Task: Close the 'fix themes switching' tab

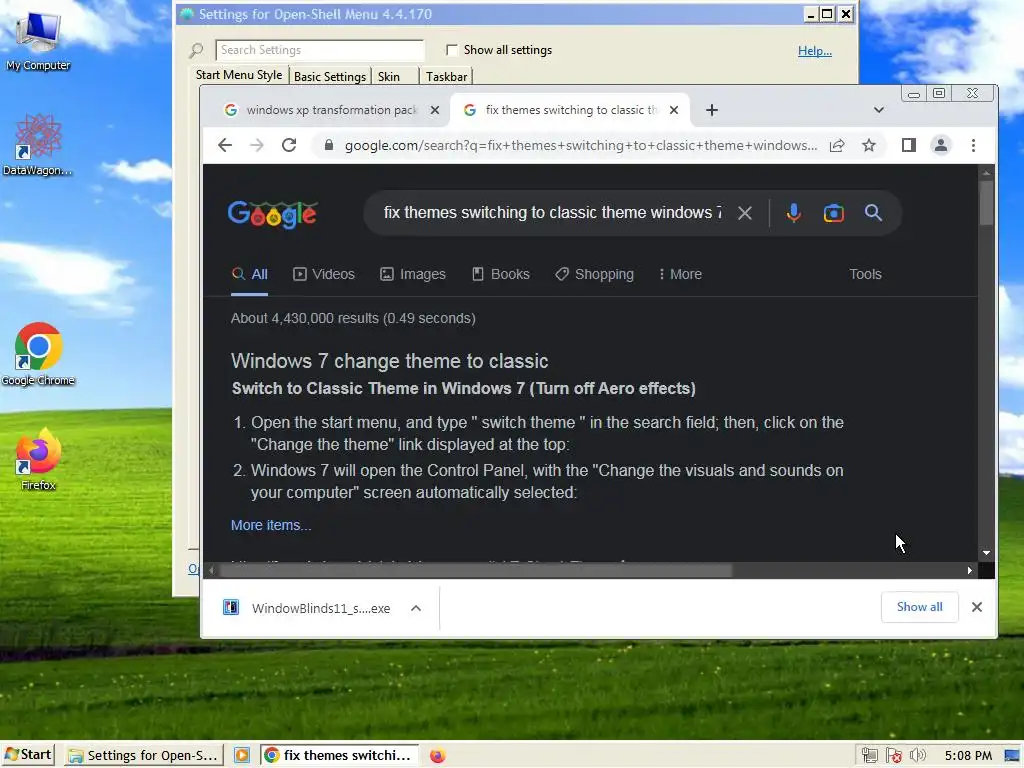Action: coord(674,110)
